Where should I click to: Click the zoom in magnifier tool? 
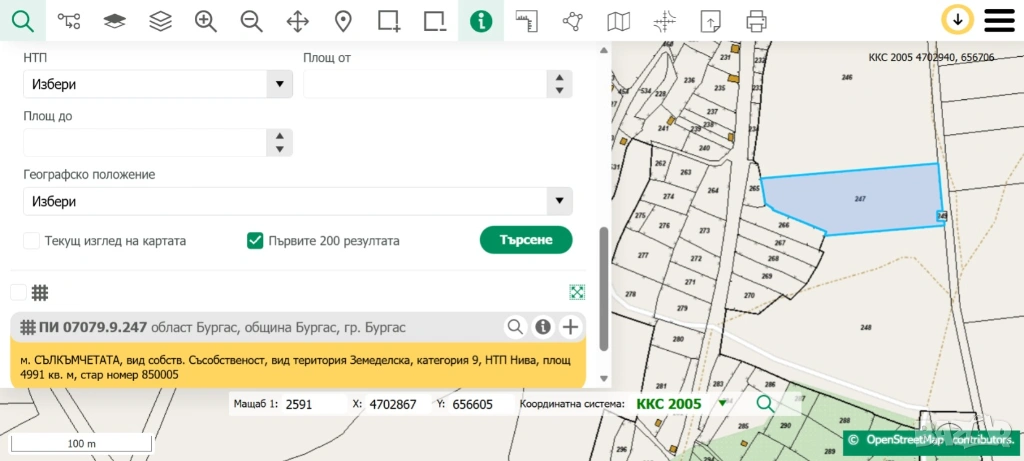tap(206, 21)
